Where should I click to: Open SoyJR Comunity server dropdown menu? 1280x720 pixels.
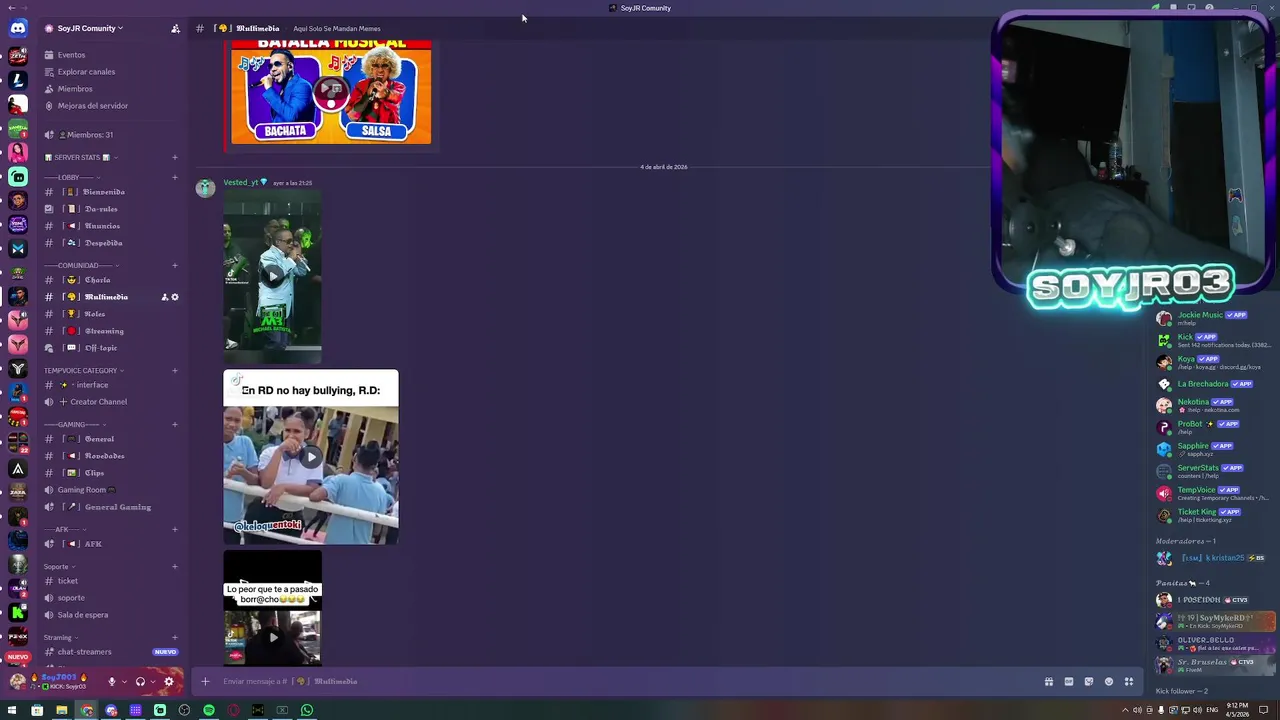(x=90, y=29)
